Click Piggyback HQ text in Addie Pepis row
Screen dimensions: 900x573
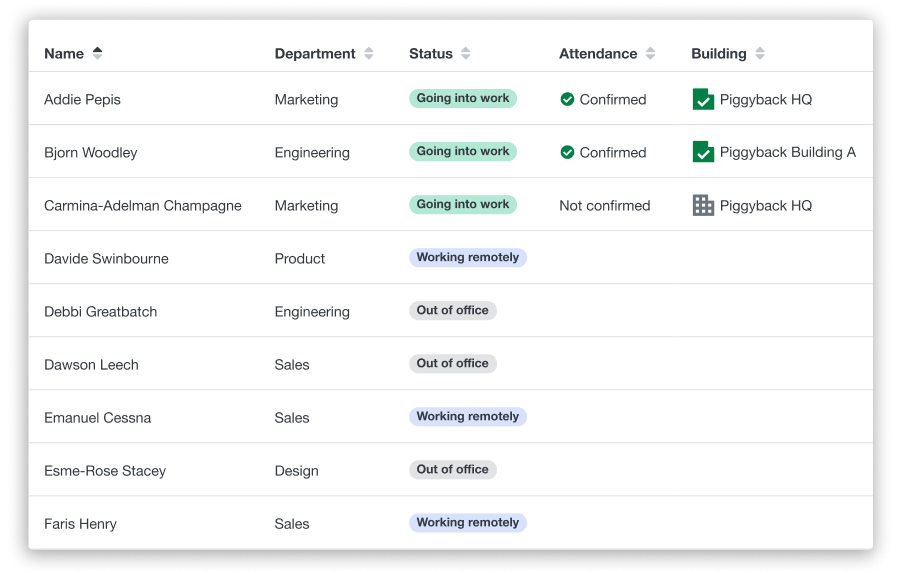766,99
